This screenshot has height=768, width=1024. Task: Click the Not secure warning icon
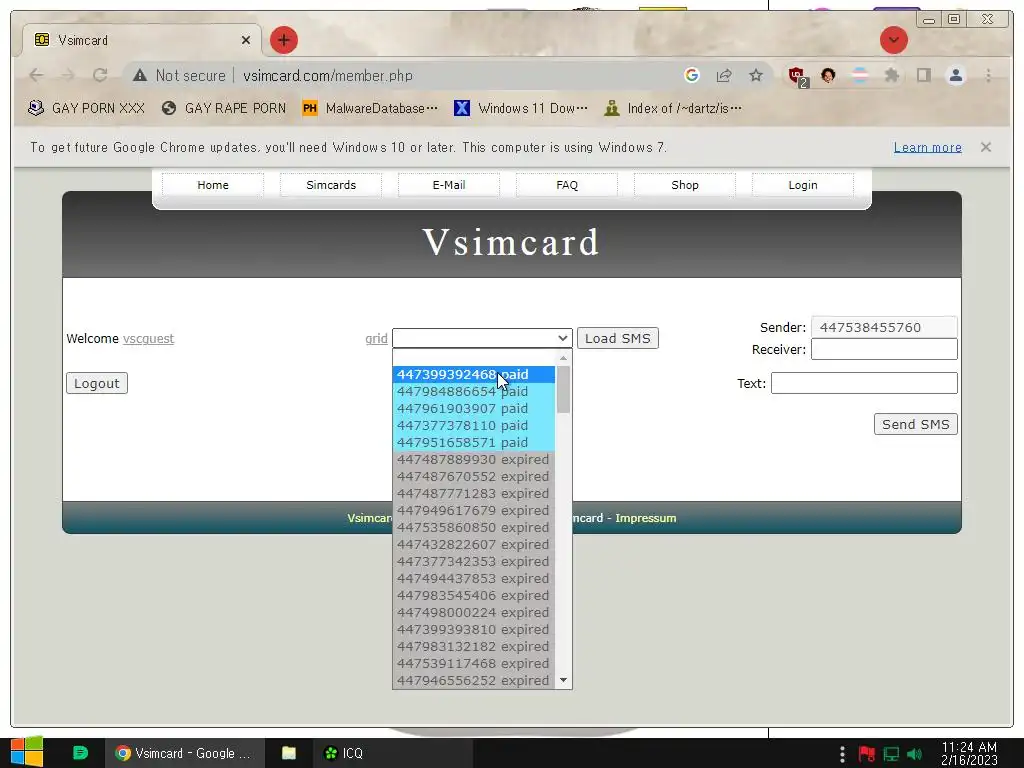(140, 76)
